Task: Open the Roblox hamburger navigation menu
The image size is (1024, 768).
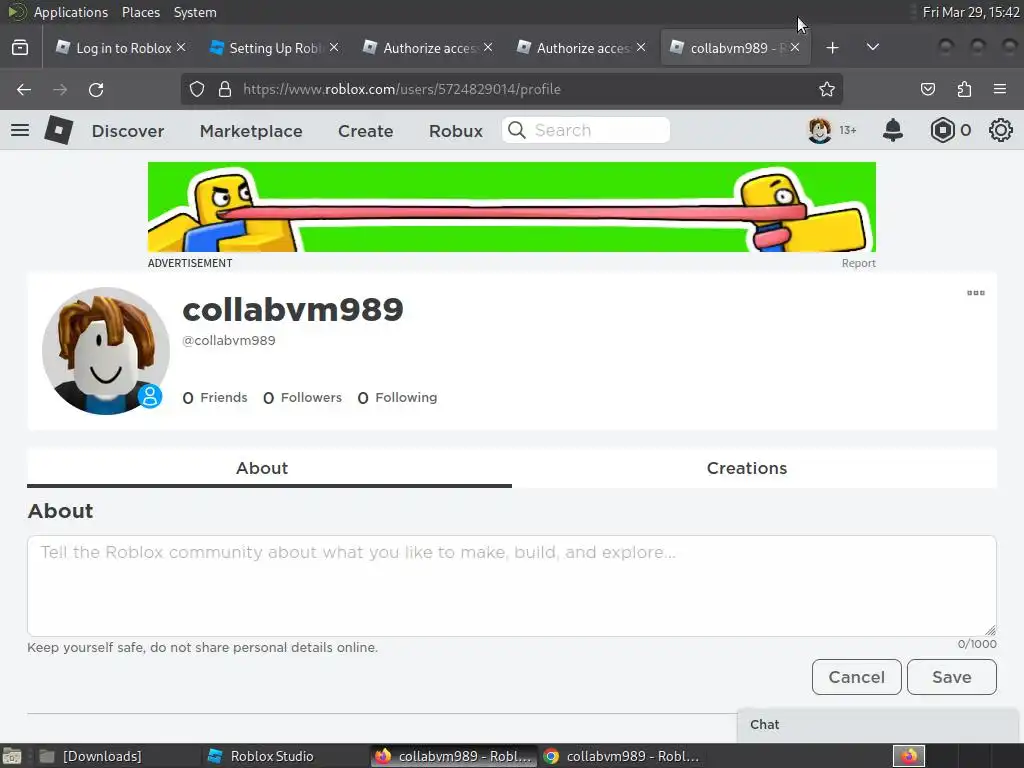Action: tap(20, 130)
